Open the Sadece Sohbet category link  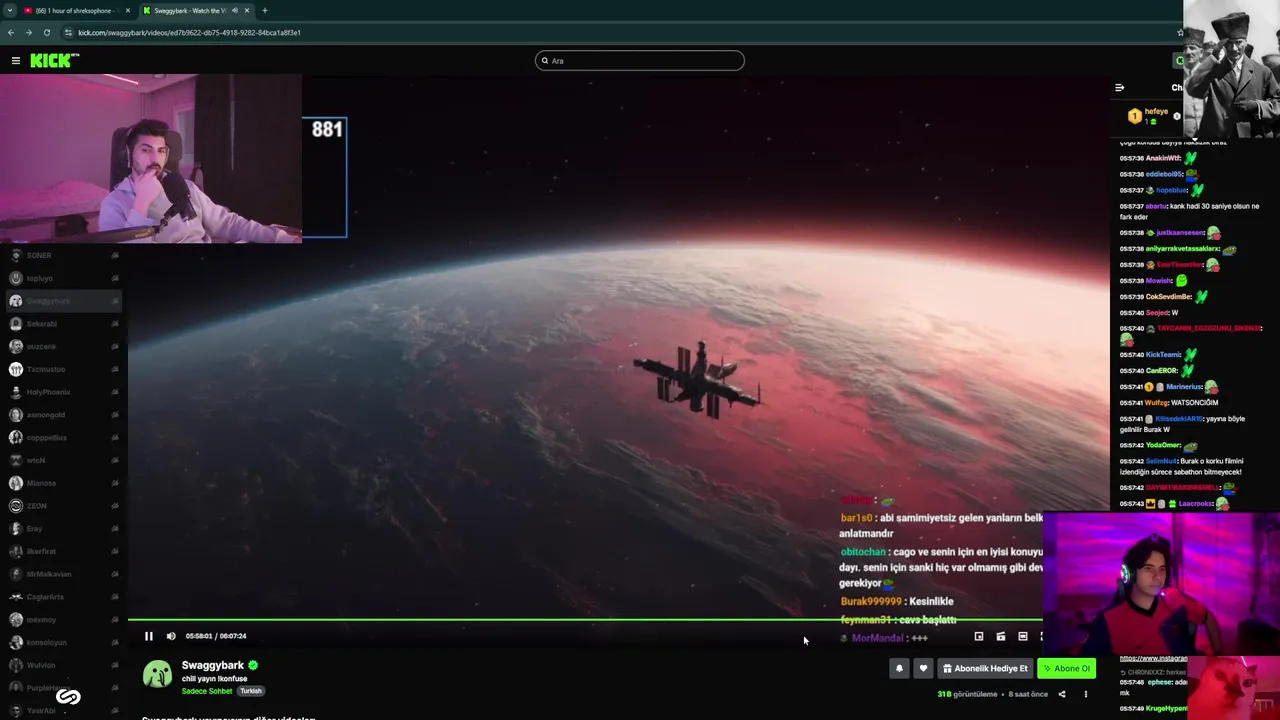coord(207,691)
